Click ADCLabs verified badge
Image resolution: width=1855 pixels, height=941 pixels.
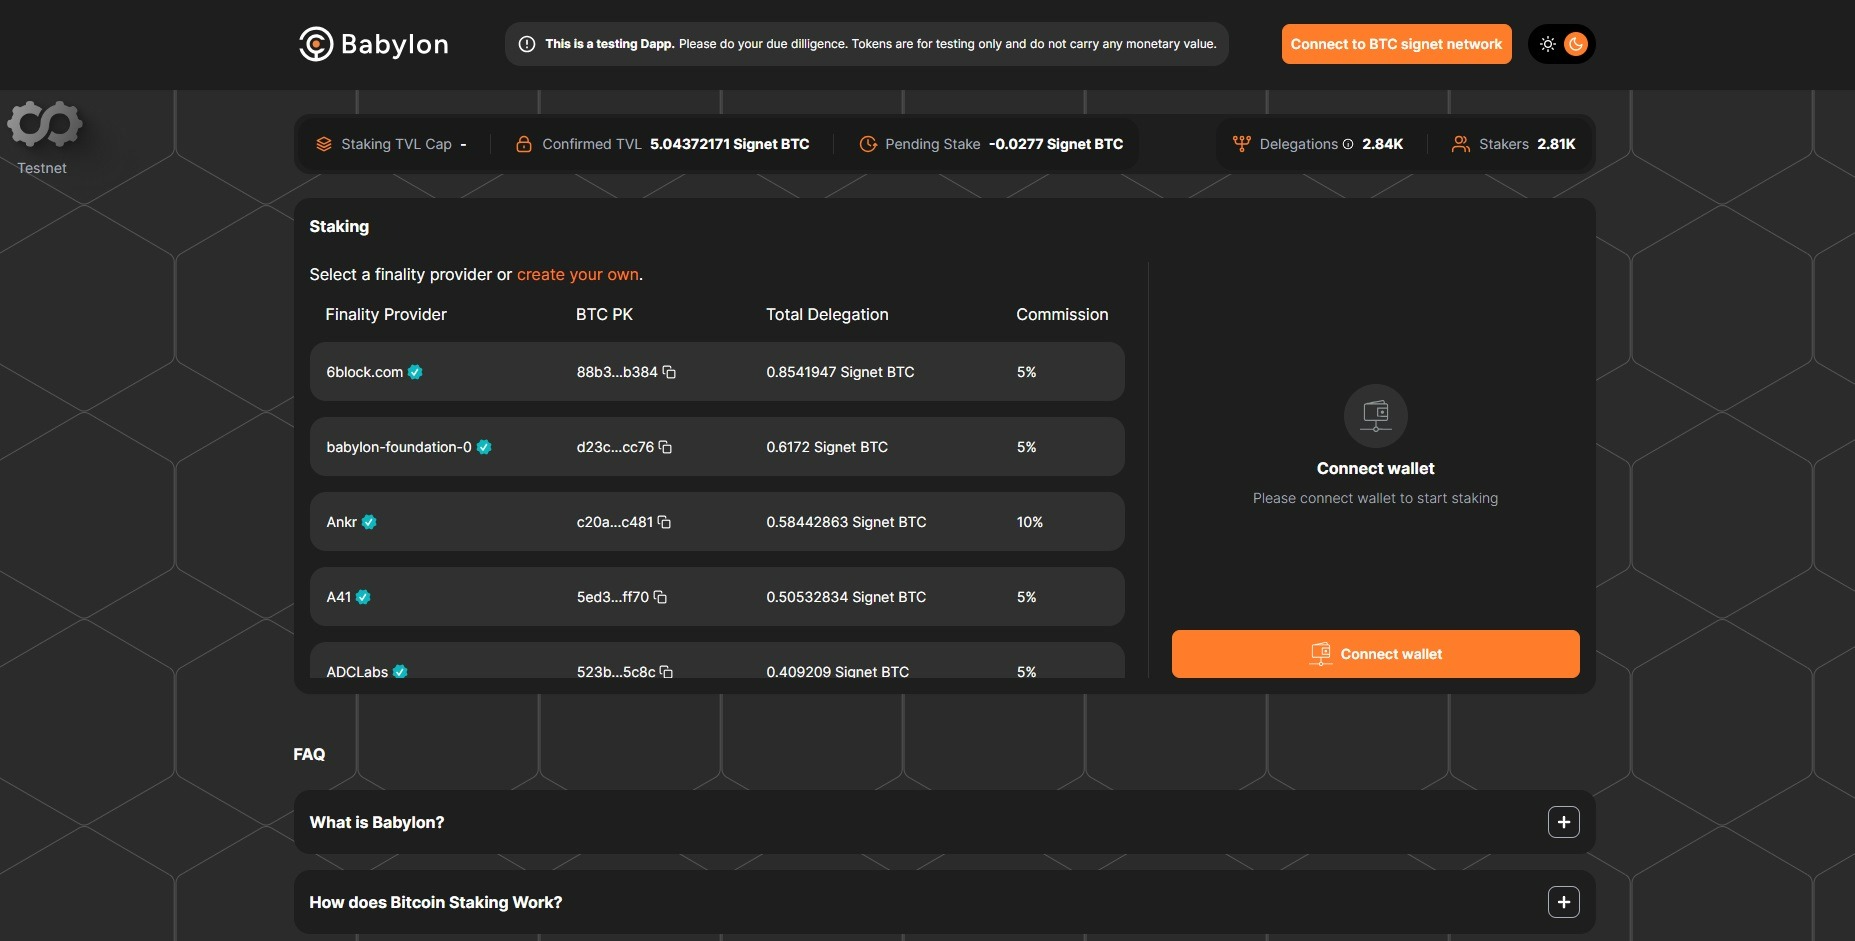click(400, 672)
